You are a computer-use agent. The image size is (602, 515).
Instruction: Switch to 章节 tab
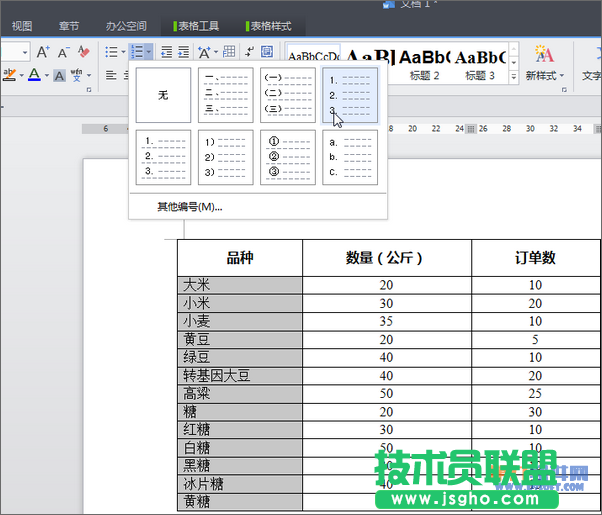coord(69,26)
